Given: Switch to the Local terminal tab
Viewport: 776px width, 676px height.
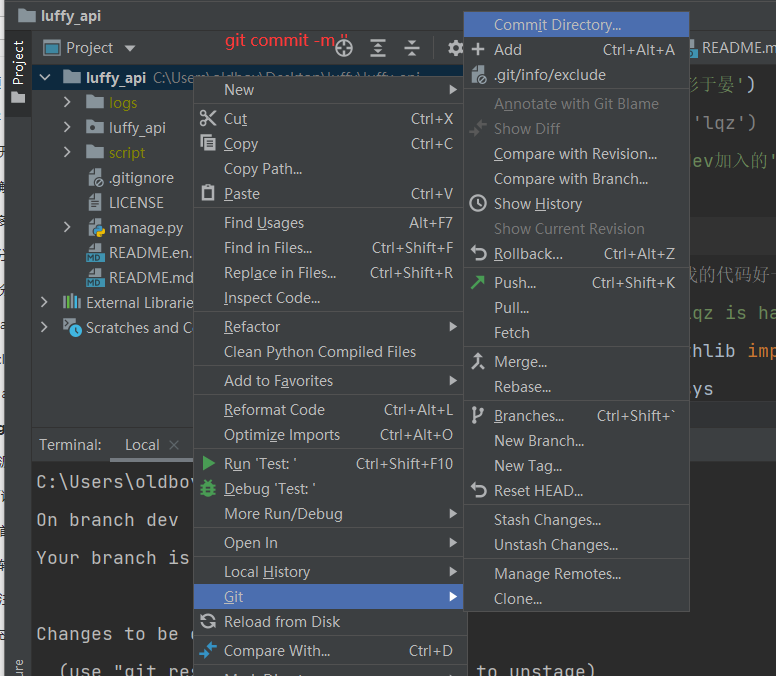Looking at the screenshot, I should point(142,445).
